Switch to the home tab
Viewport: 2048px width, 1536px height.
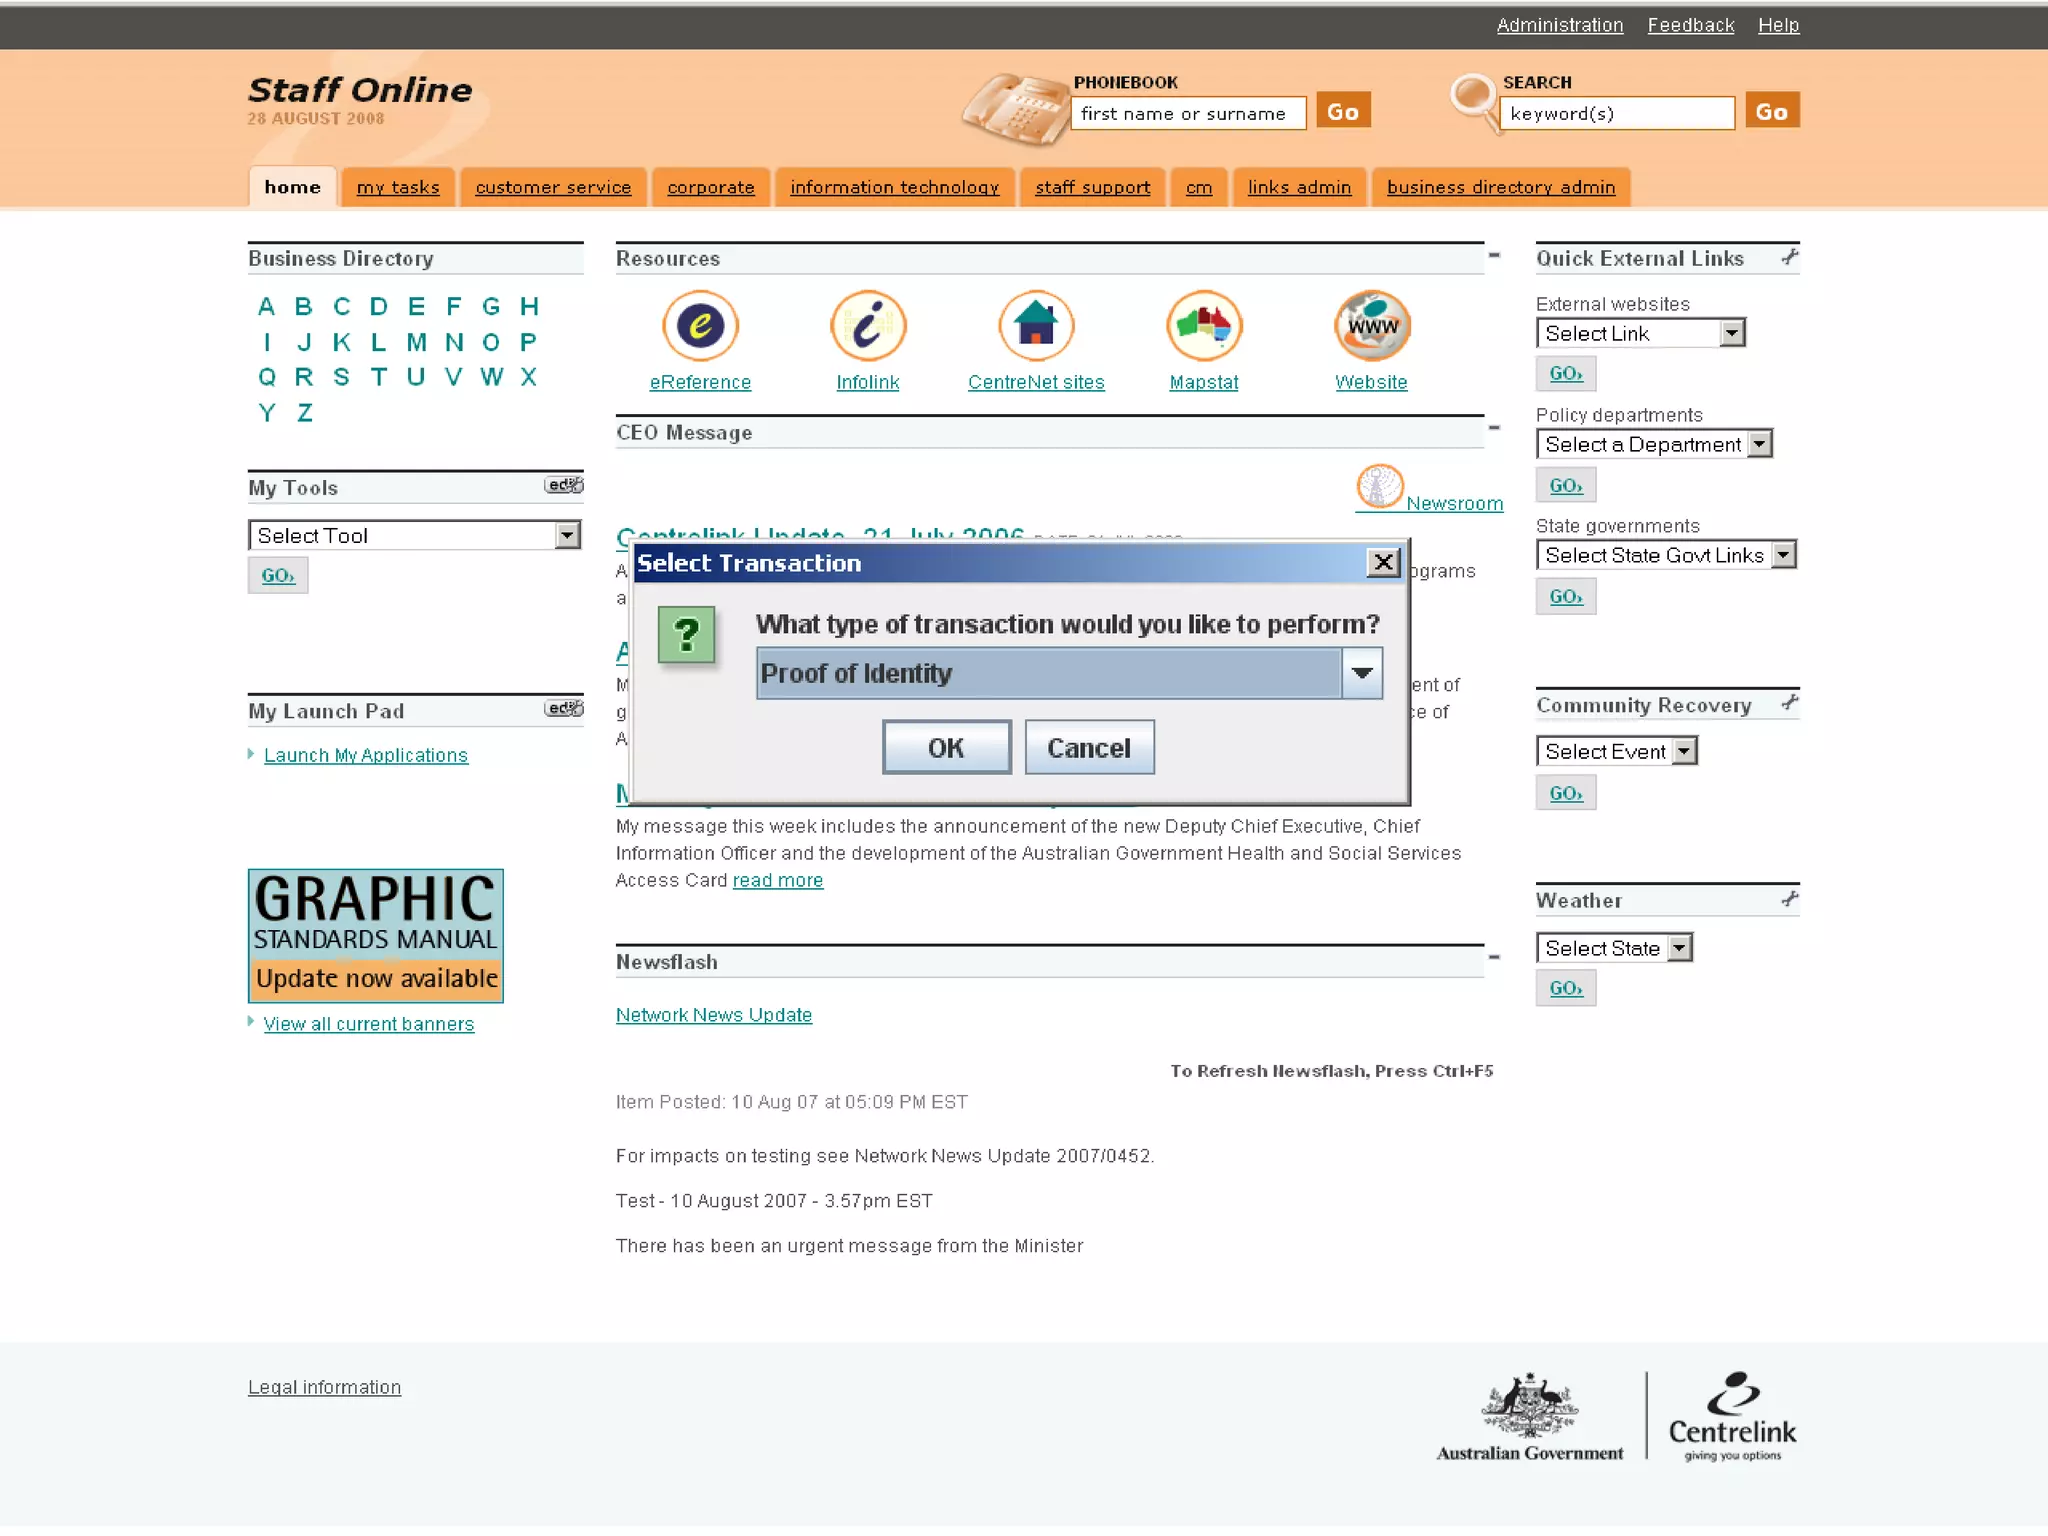coord(293,187)
